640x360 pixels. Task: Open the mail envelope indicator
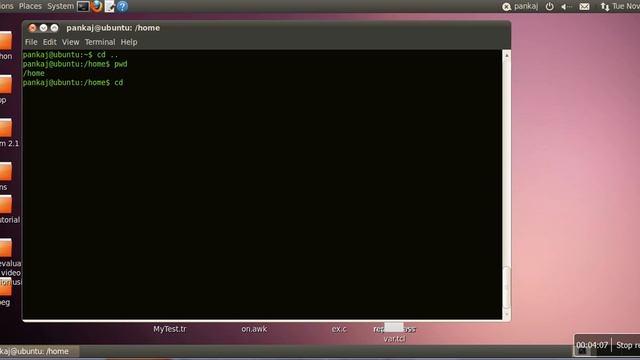tap(584, 7)
